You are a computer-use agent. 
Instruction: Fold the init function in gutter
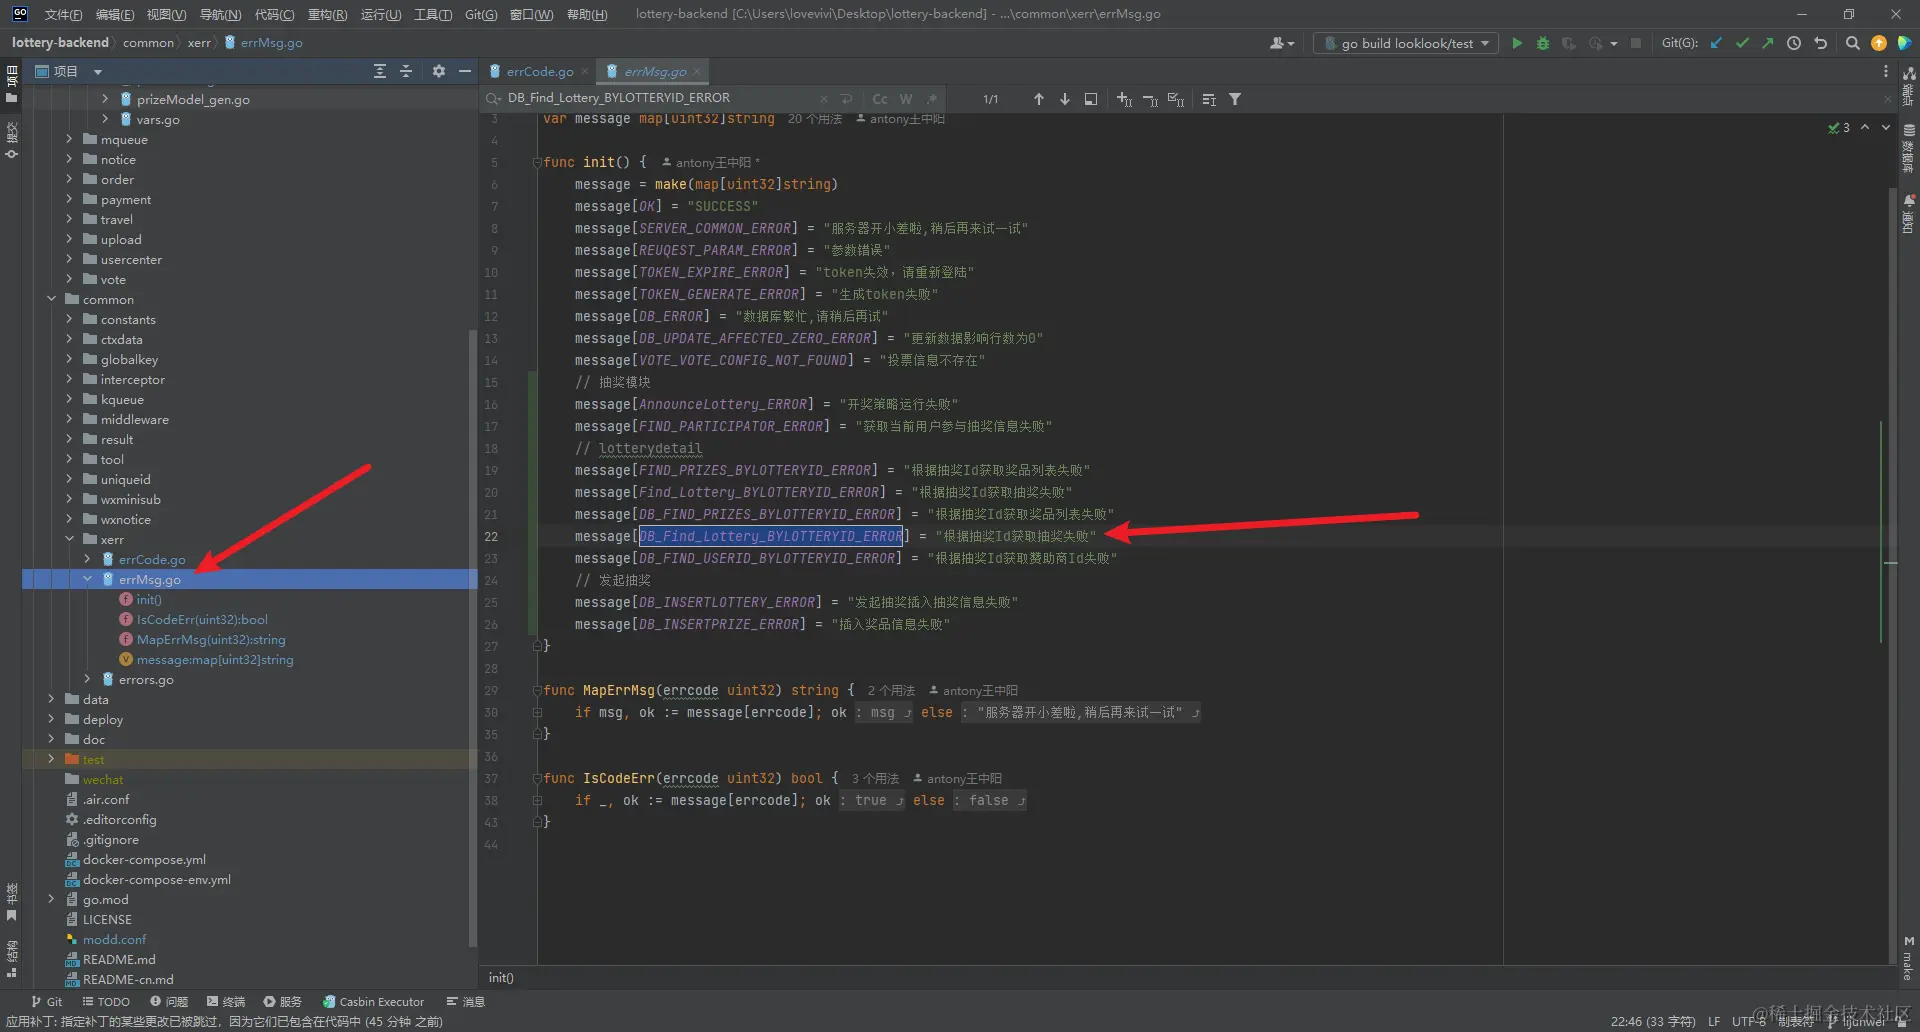tap(537, 162)
